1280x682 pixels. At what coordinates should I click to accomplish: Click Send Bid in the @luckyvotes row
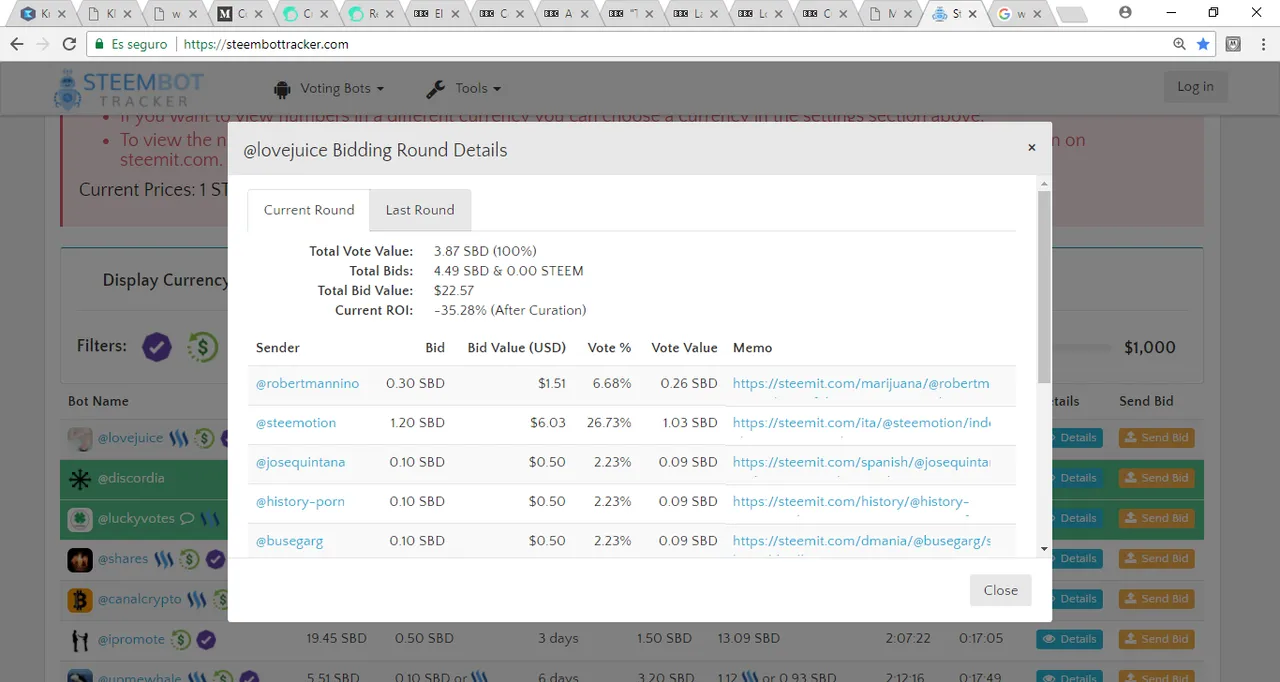[1156, 518]
